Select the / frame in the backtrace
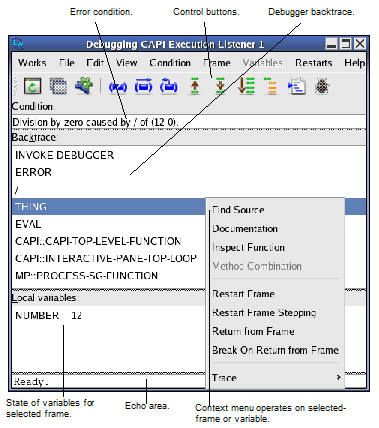The image size is (379, 428). pos(189,190)
